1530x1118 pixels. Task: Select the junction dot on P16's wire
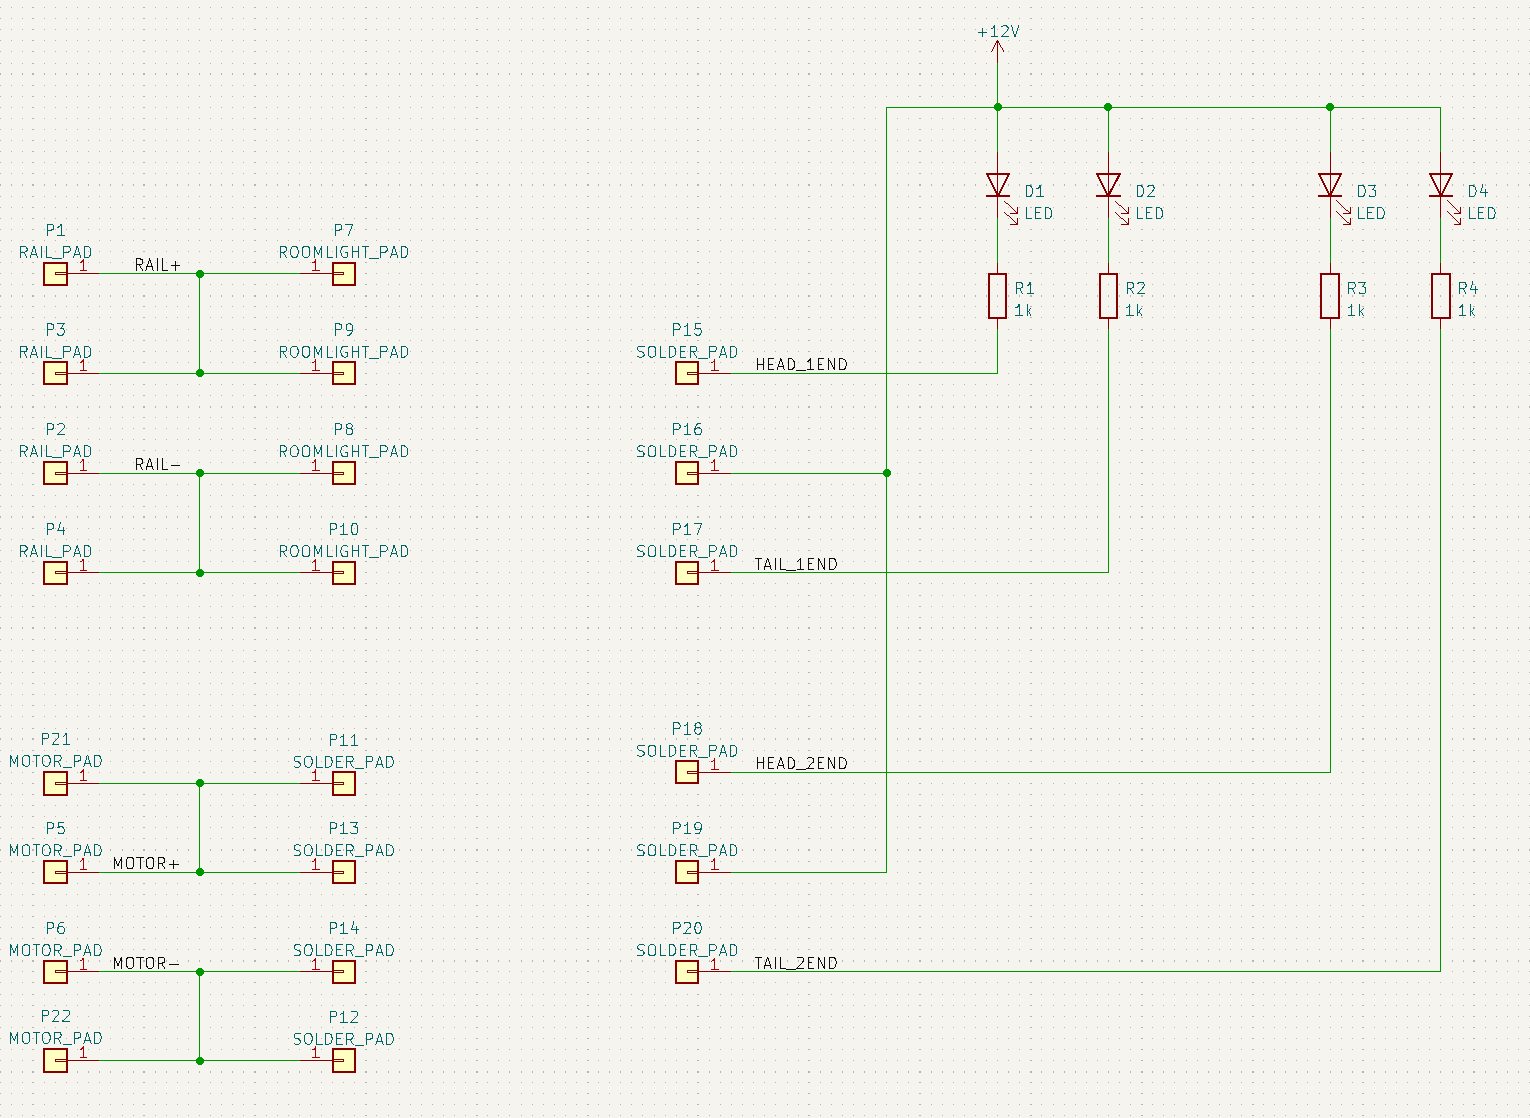pyautogui.click(x=887, y=473)
